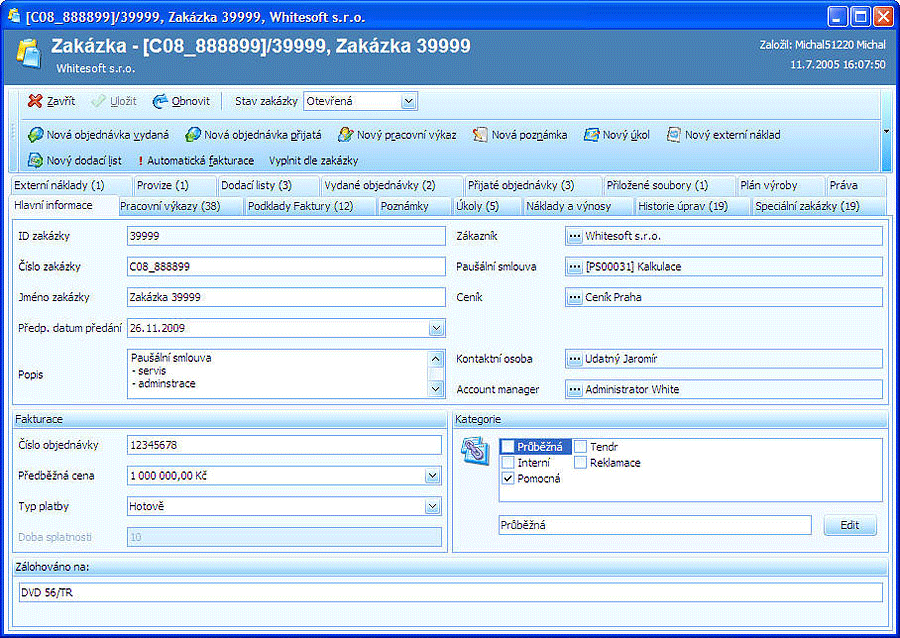Add Nový externí náklad external cost
The width and height of the screenshot is (900, 638).
tap(723, 134)
